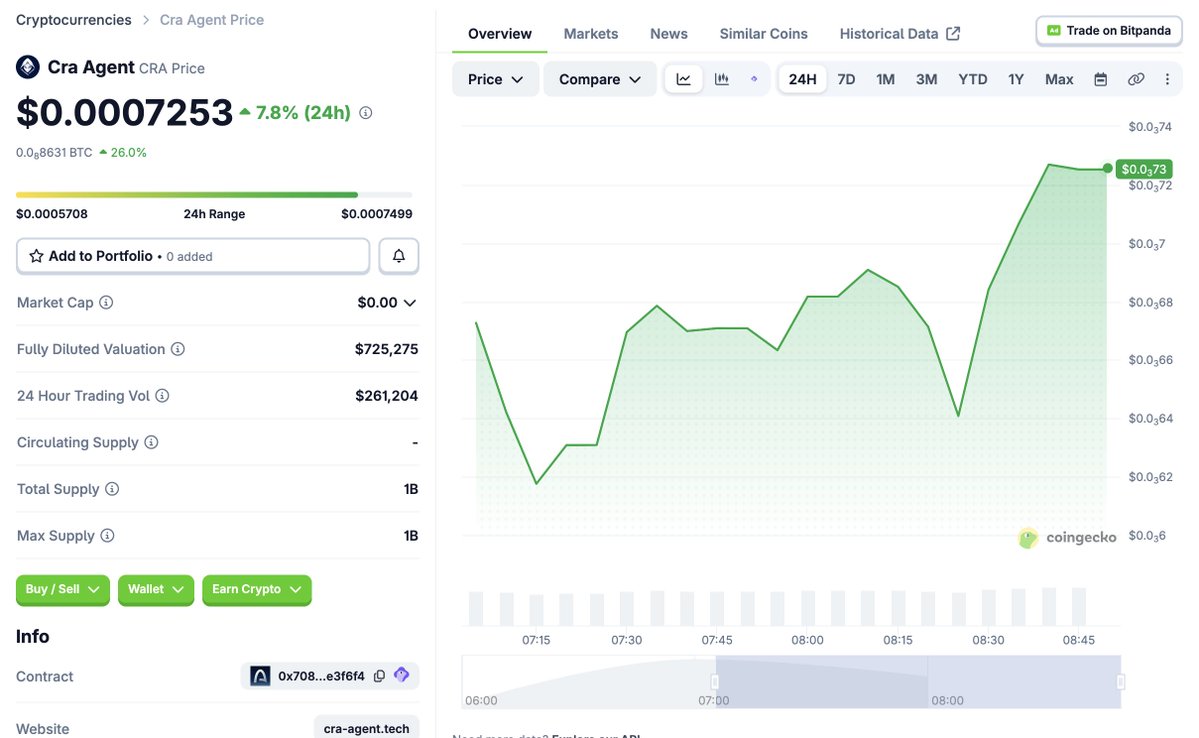Open the three-dot chart options menu
The image size is (1199, 738).
click(x=1167, y=79)
